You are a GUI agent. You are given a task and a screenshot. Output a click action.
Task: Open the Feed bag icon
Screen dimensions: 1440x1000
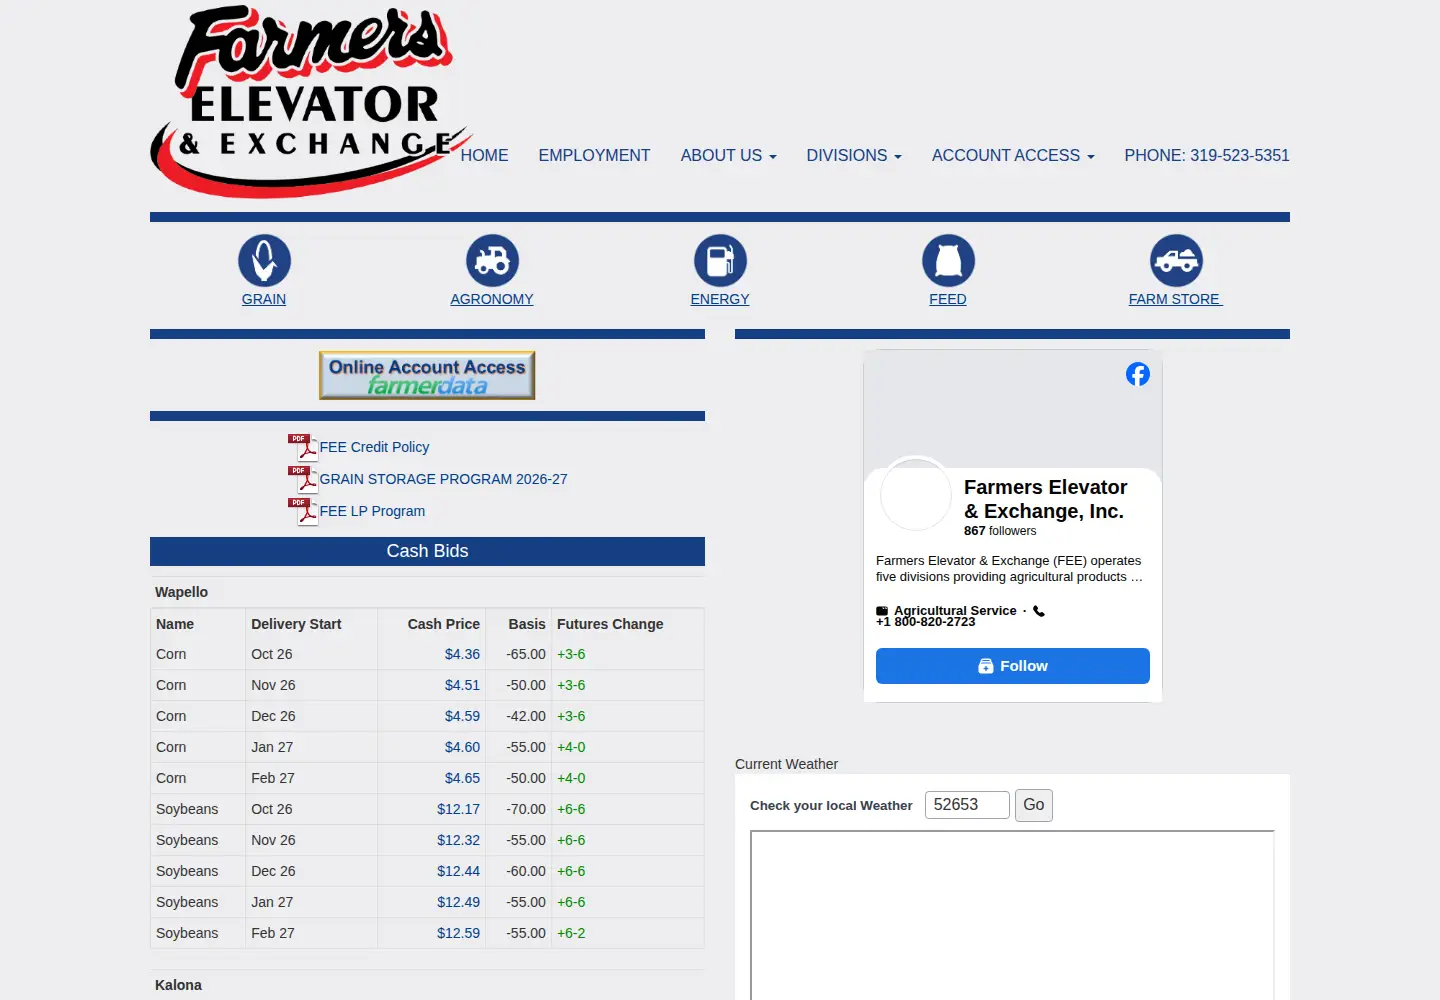948,260
